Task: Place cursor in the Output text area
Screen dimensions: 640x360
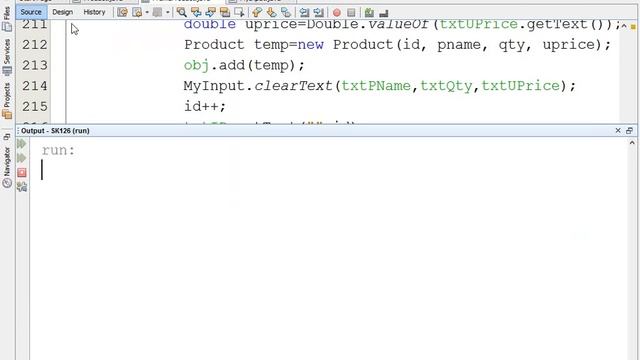Action: point(329,249)
